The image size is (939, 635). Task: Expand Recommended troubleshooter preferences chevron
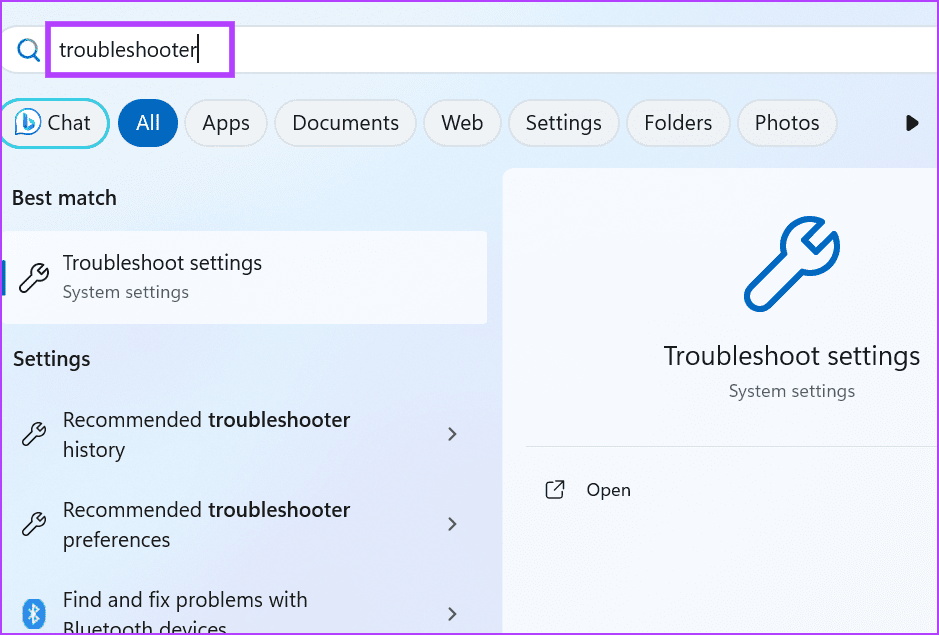(452, 524)
